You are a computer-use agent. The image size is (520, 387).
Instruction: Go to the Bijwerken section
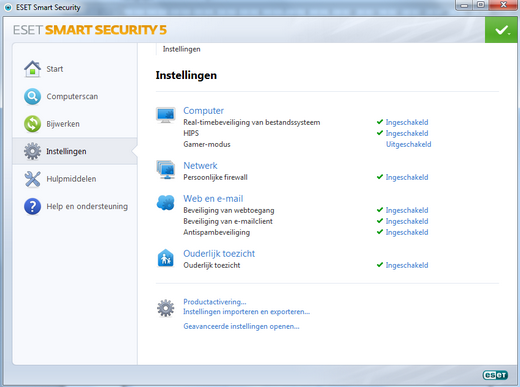[63, 124]
